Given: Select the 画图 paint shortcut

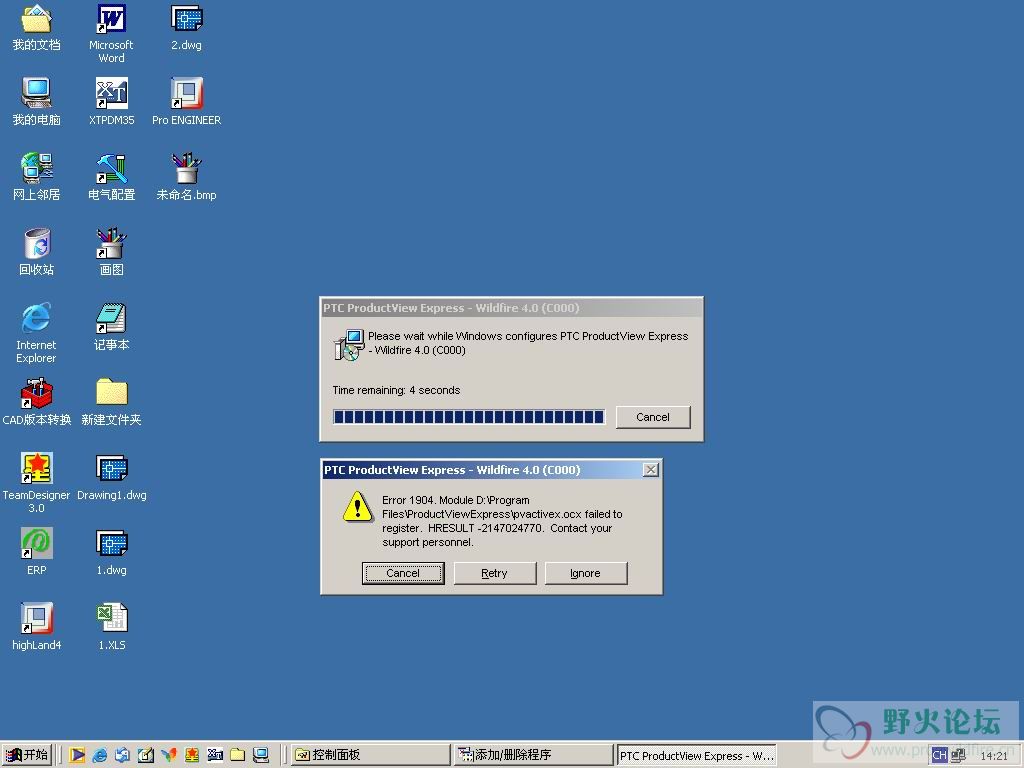Looking at the screenshot, I should point(112,252).
